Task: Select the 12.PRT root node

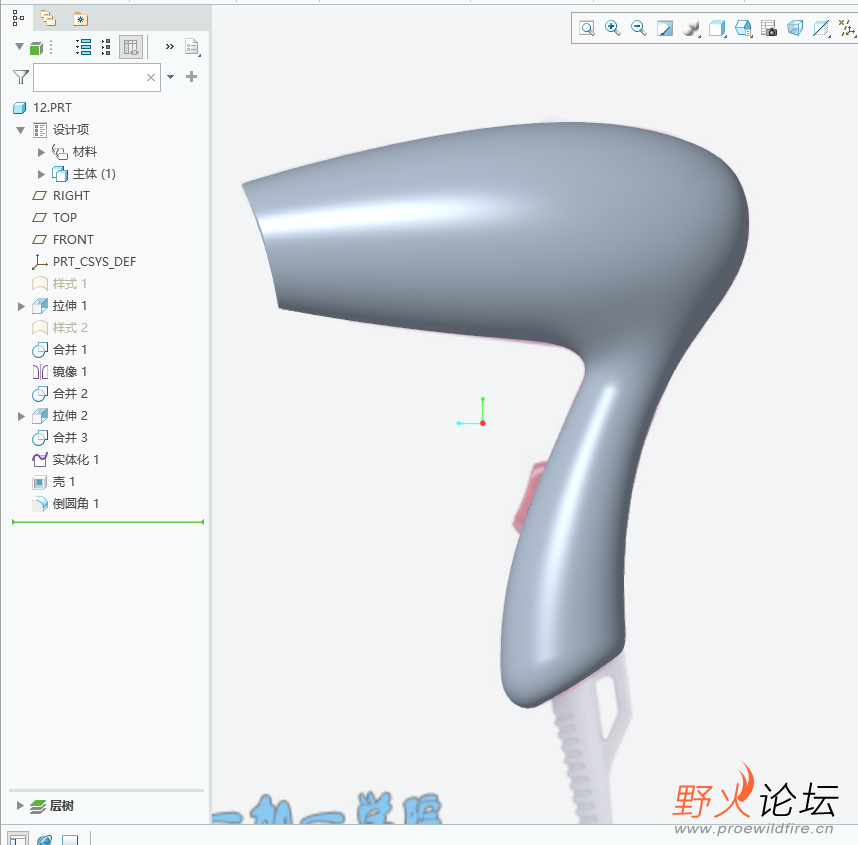Action: (52, 108)
